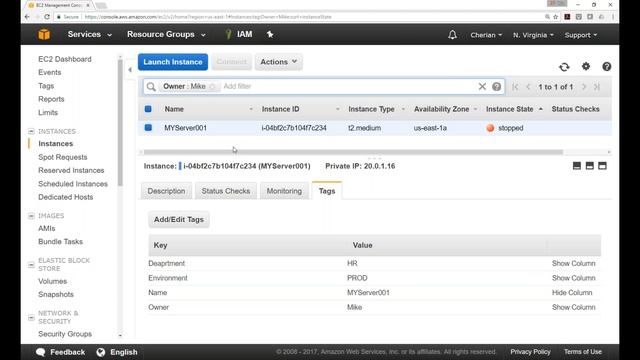Image resolution: width=640 pixels, height=360 pixels.
Task: Click the Feedback speech bubble icon
Action: pos(40,352)
